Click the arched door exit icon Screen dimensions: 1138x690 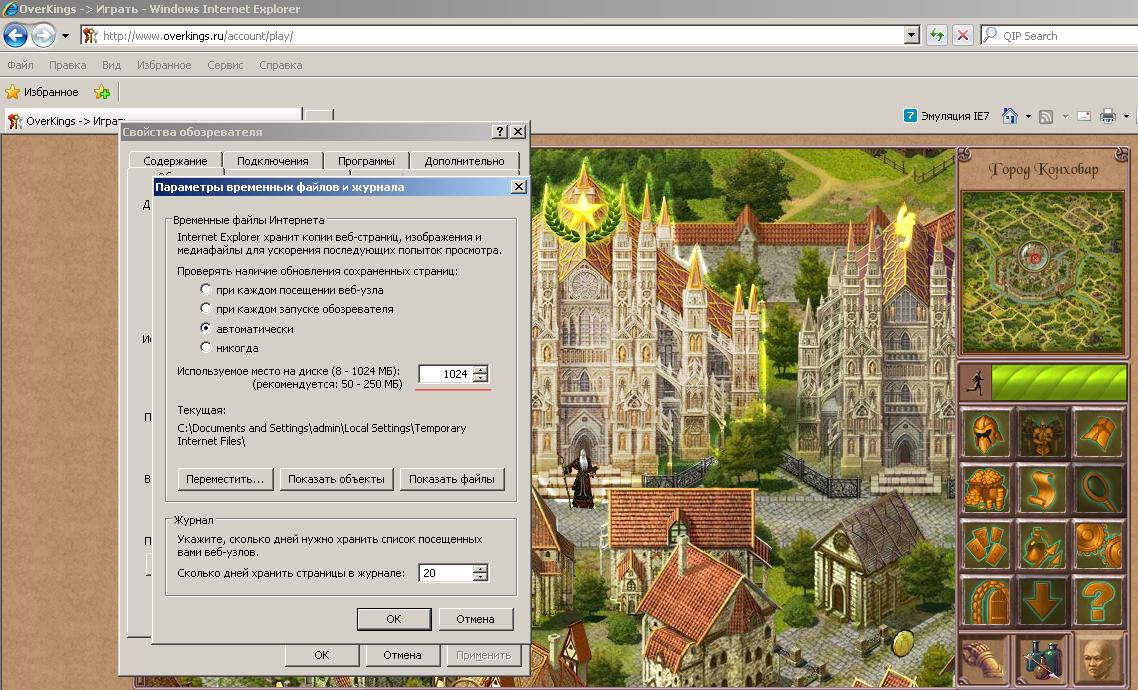[986, 601]
